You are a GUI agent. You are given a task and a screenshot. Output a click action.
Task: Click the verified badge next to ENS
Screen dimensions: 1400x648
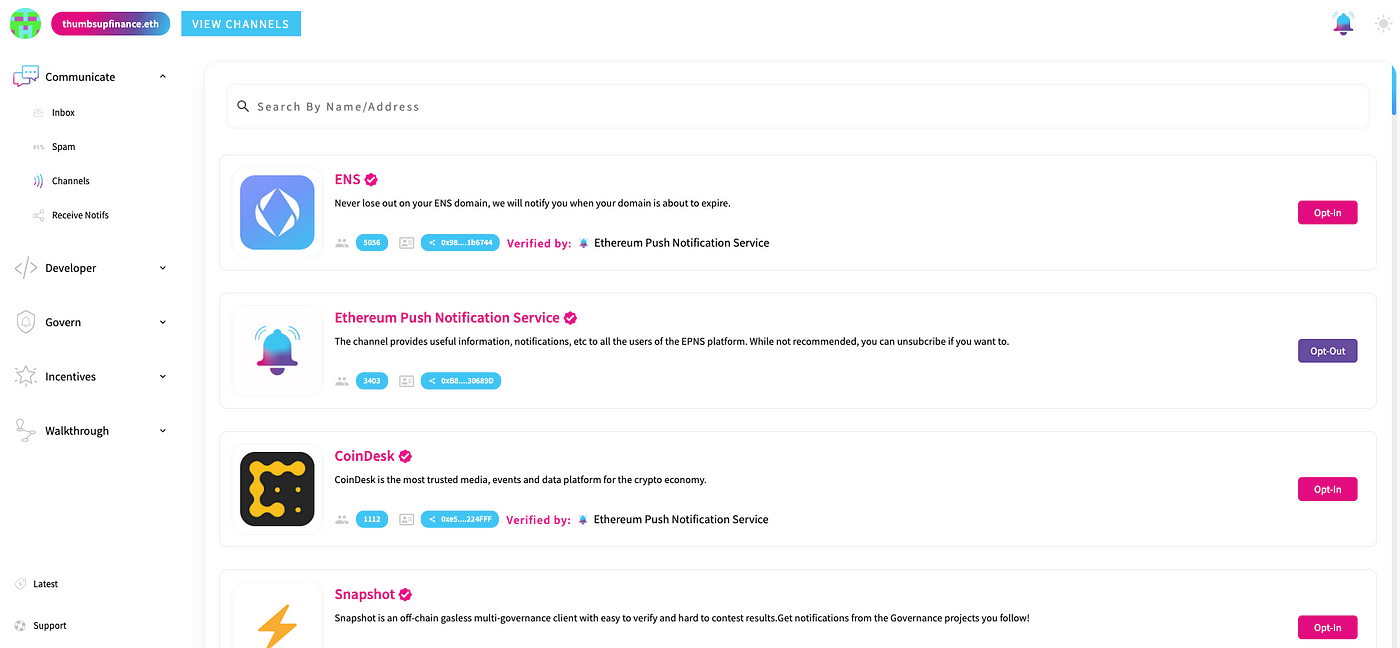371,180
